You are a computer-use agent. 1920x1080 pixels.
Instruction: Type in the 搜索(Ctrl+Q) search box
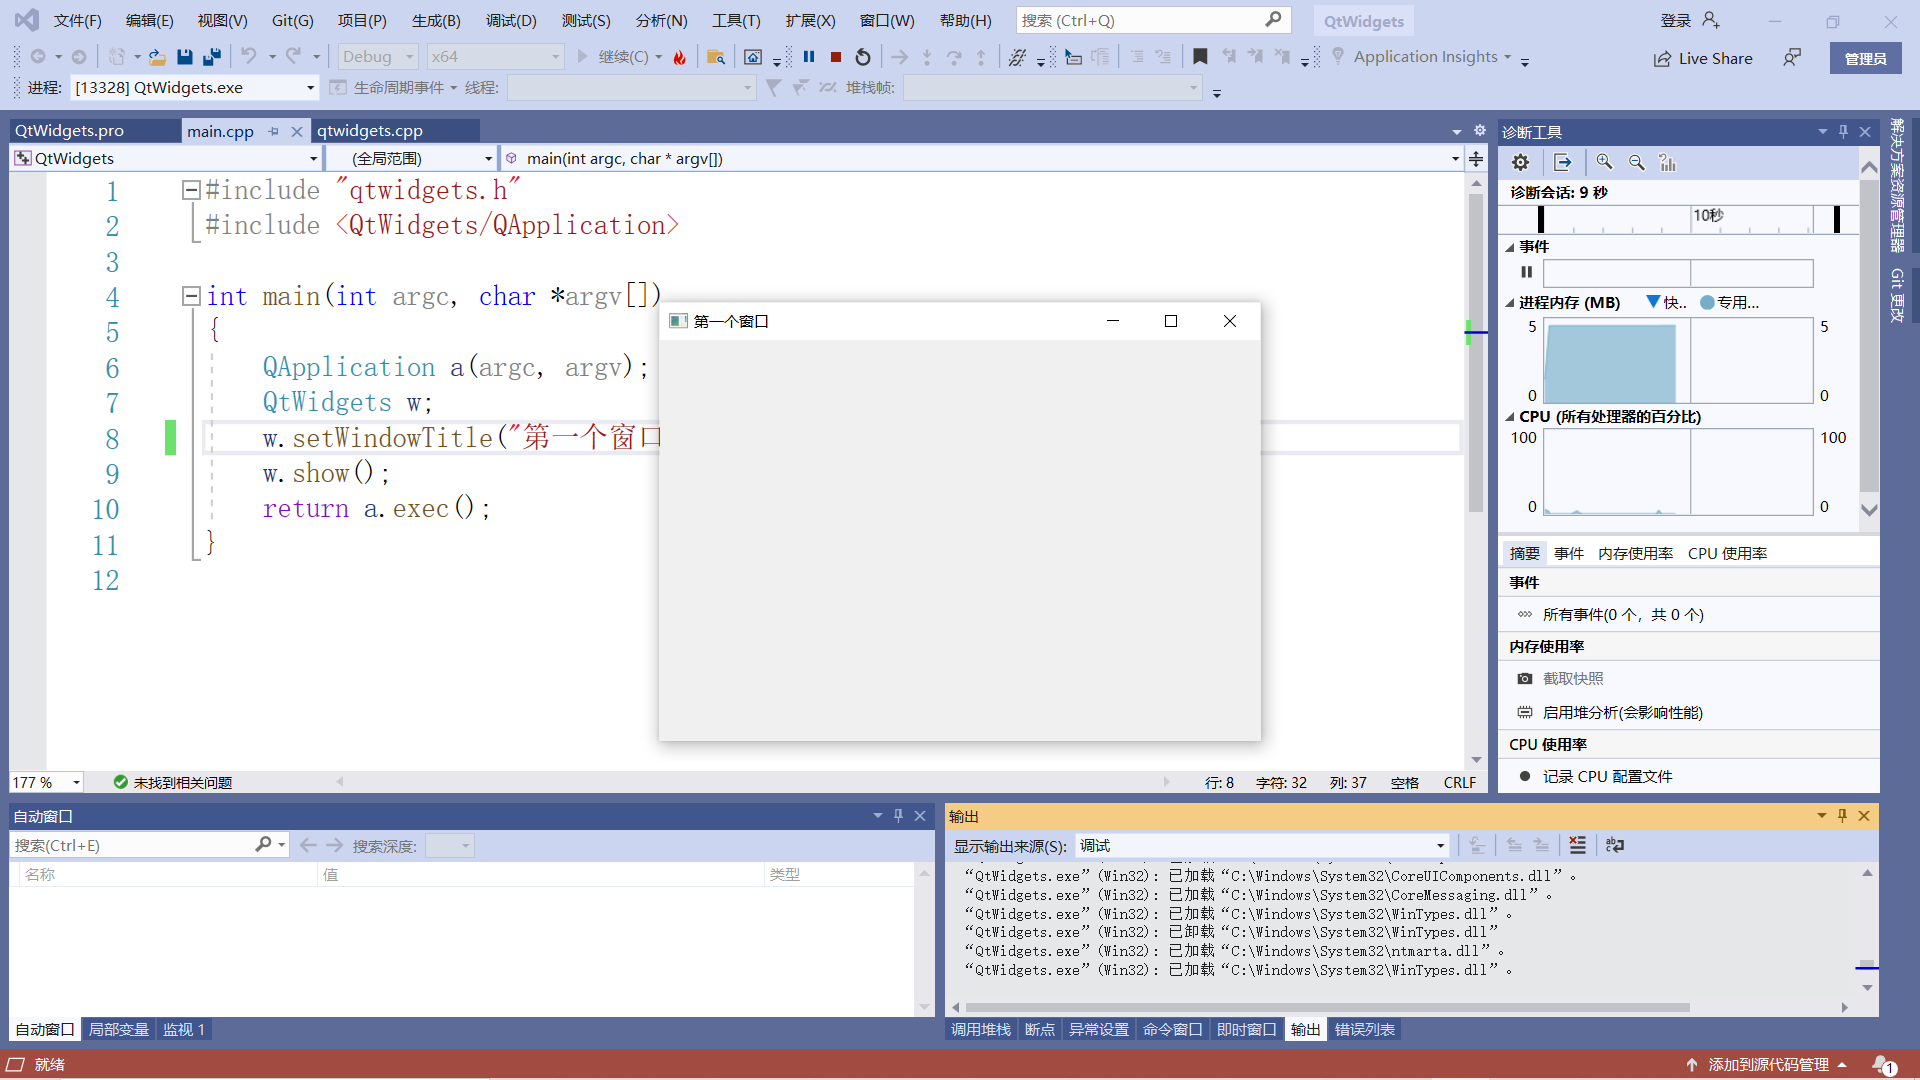1130,19
